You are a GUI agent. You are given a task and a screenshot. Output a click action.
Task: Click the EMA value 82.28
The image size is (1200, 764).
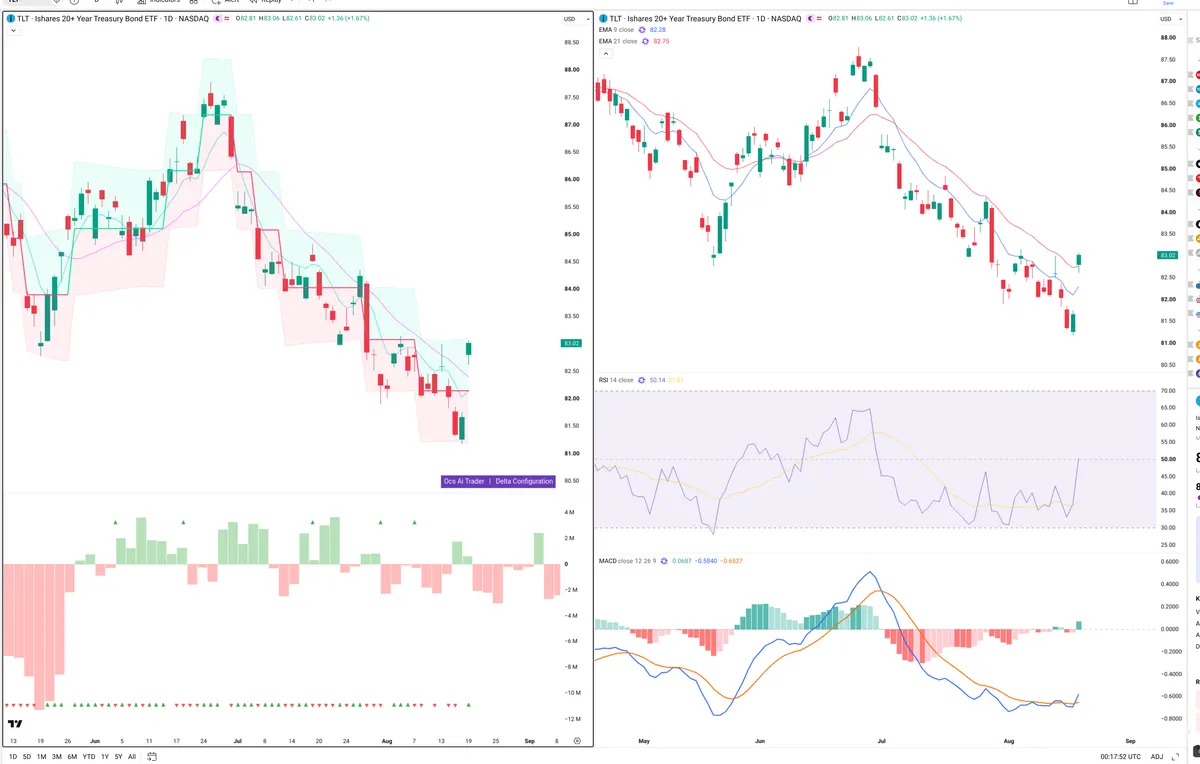pos(658,30)
